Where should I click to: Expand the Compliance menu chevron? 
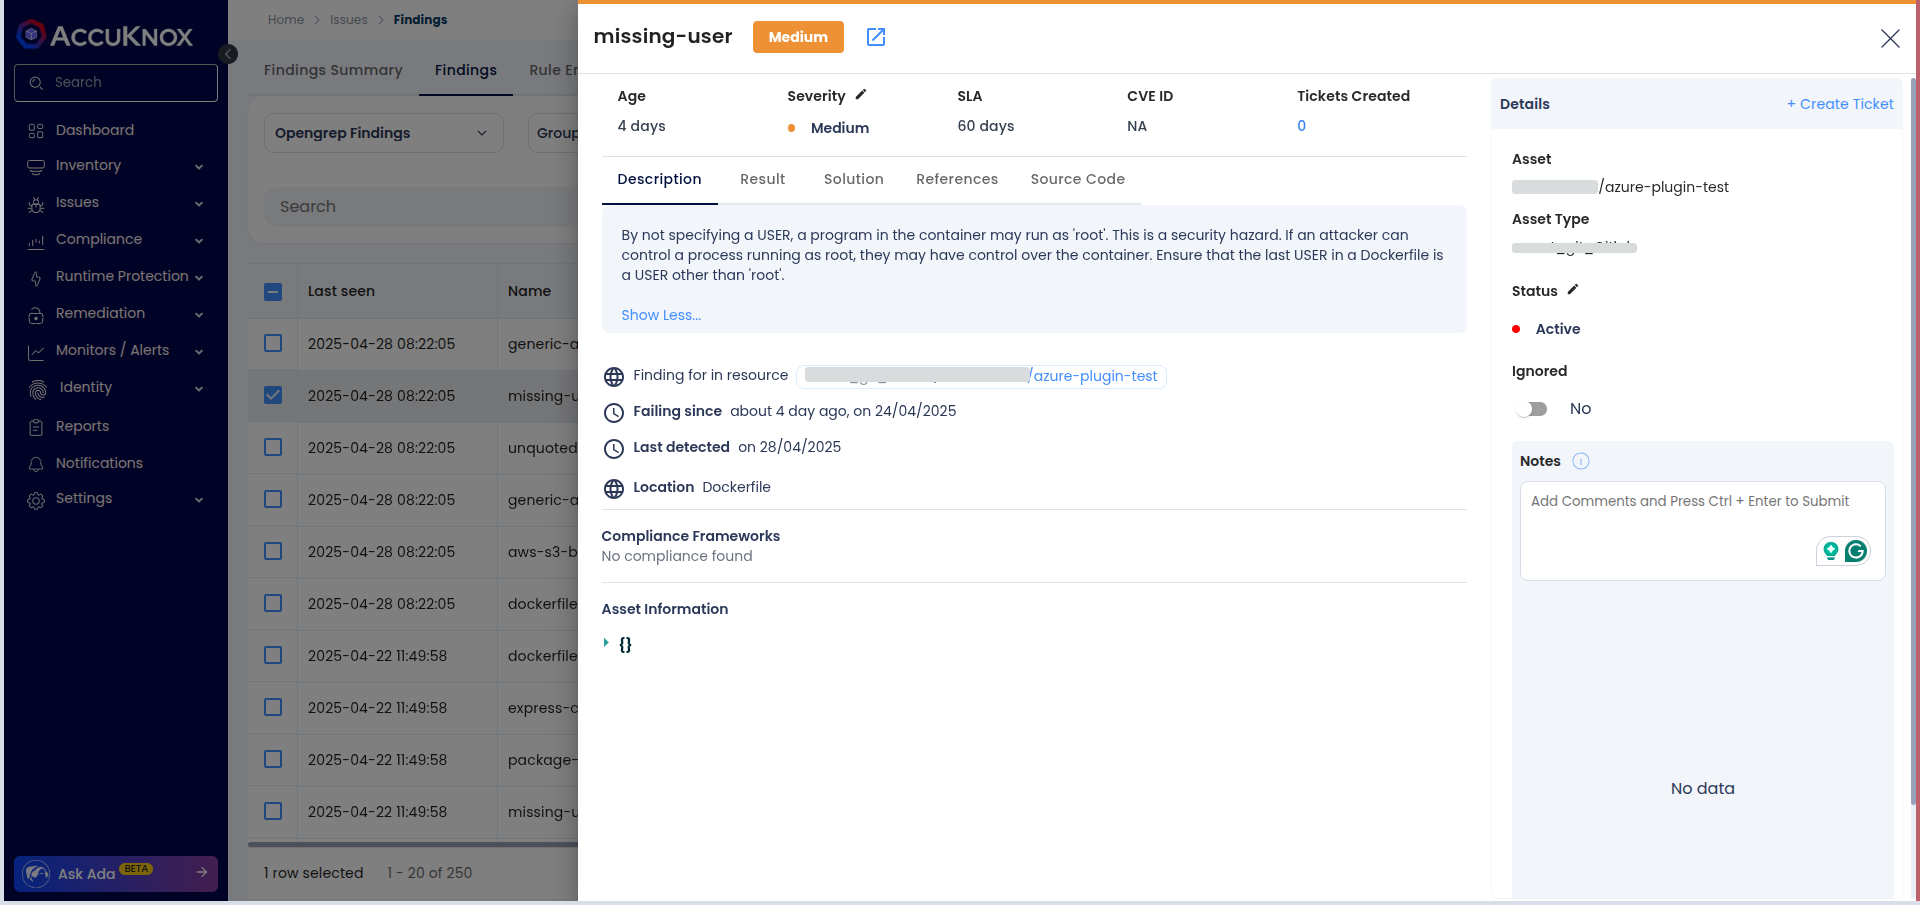click(x=199, y=241)
